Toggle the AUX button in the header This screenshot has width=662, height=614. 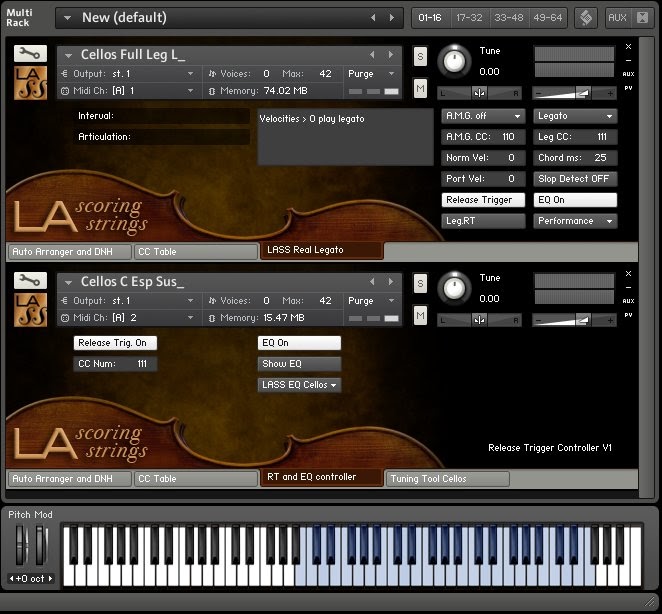click(617, 18)
